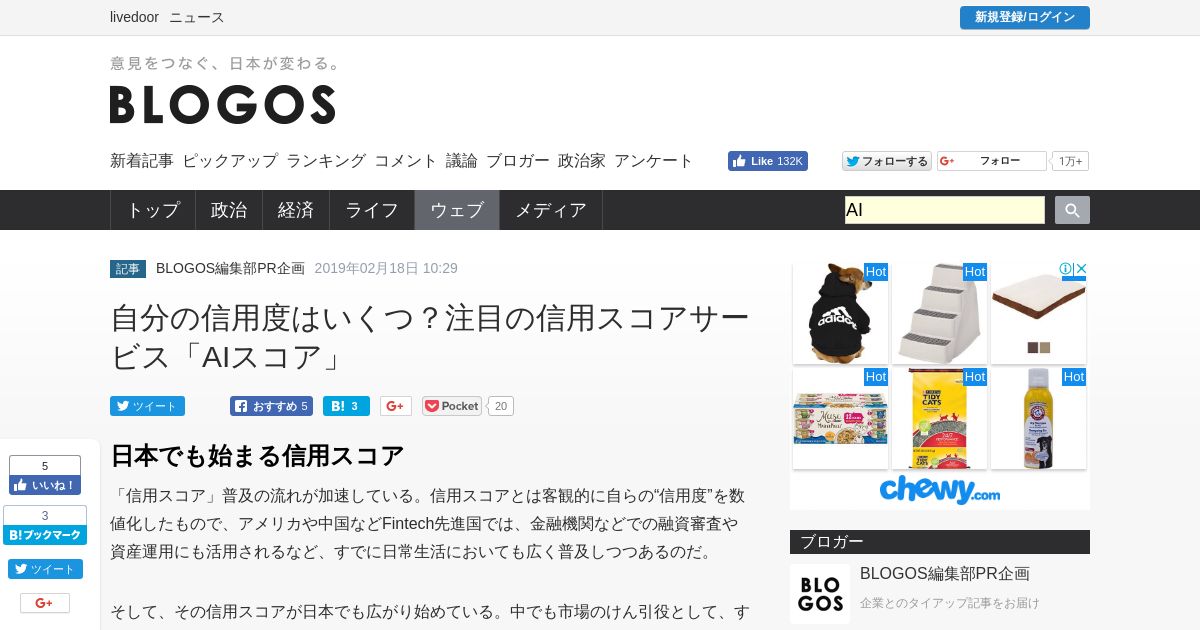
Task: Click the Hatena B! bookmark button under title
Action: 346,406
